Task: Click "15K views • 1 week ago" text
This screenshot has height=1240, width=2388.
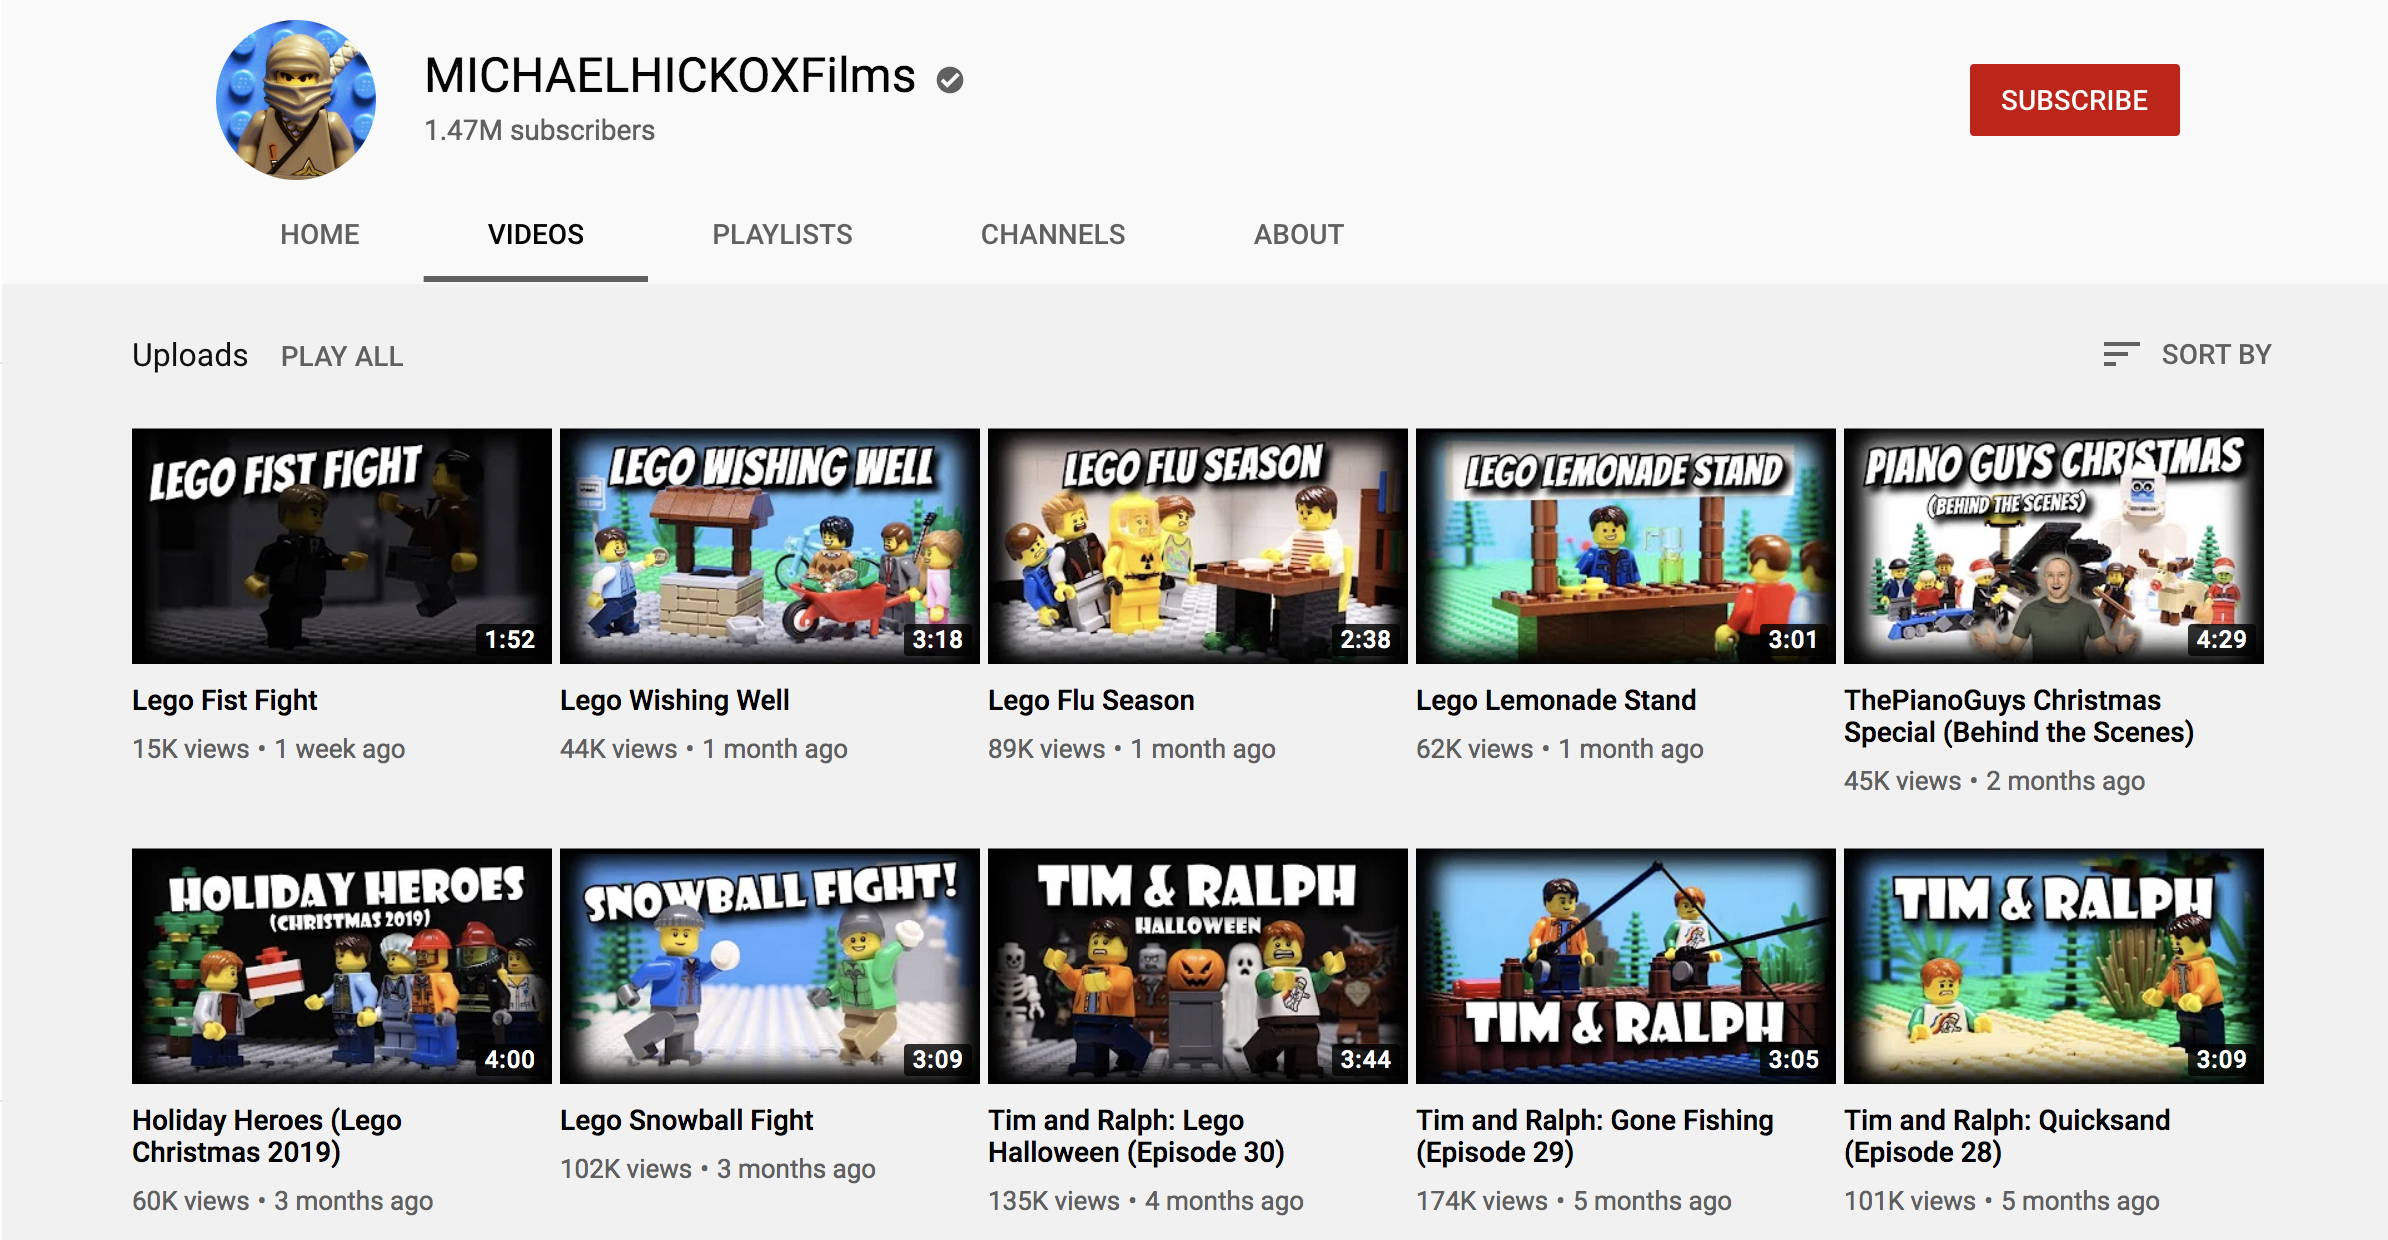Action: [x=268, y=749]
